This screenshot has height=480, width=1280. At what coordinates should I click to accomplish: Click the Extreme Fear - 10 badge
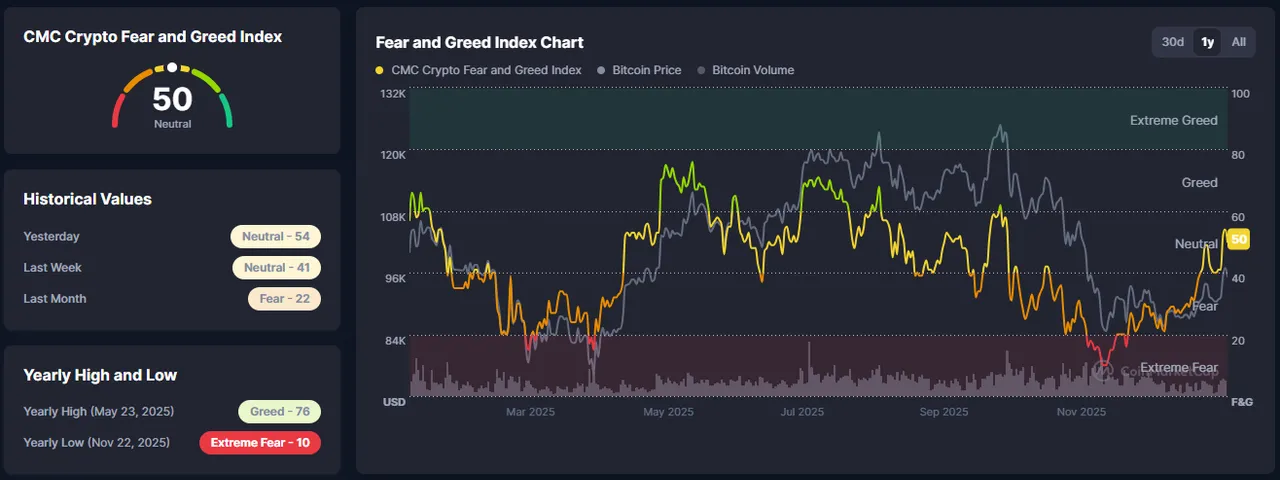(260, 443)
